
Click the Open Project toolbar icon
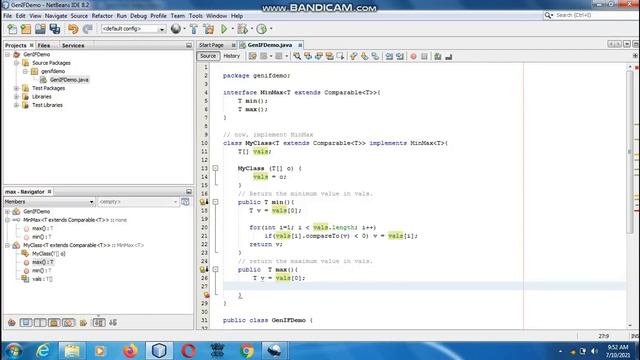point(40,29)
